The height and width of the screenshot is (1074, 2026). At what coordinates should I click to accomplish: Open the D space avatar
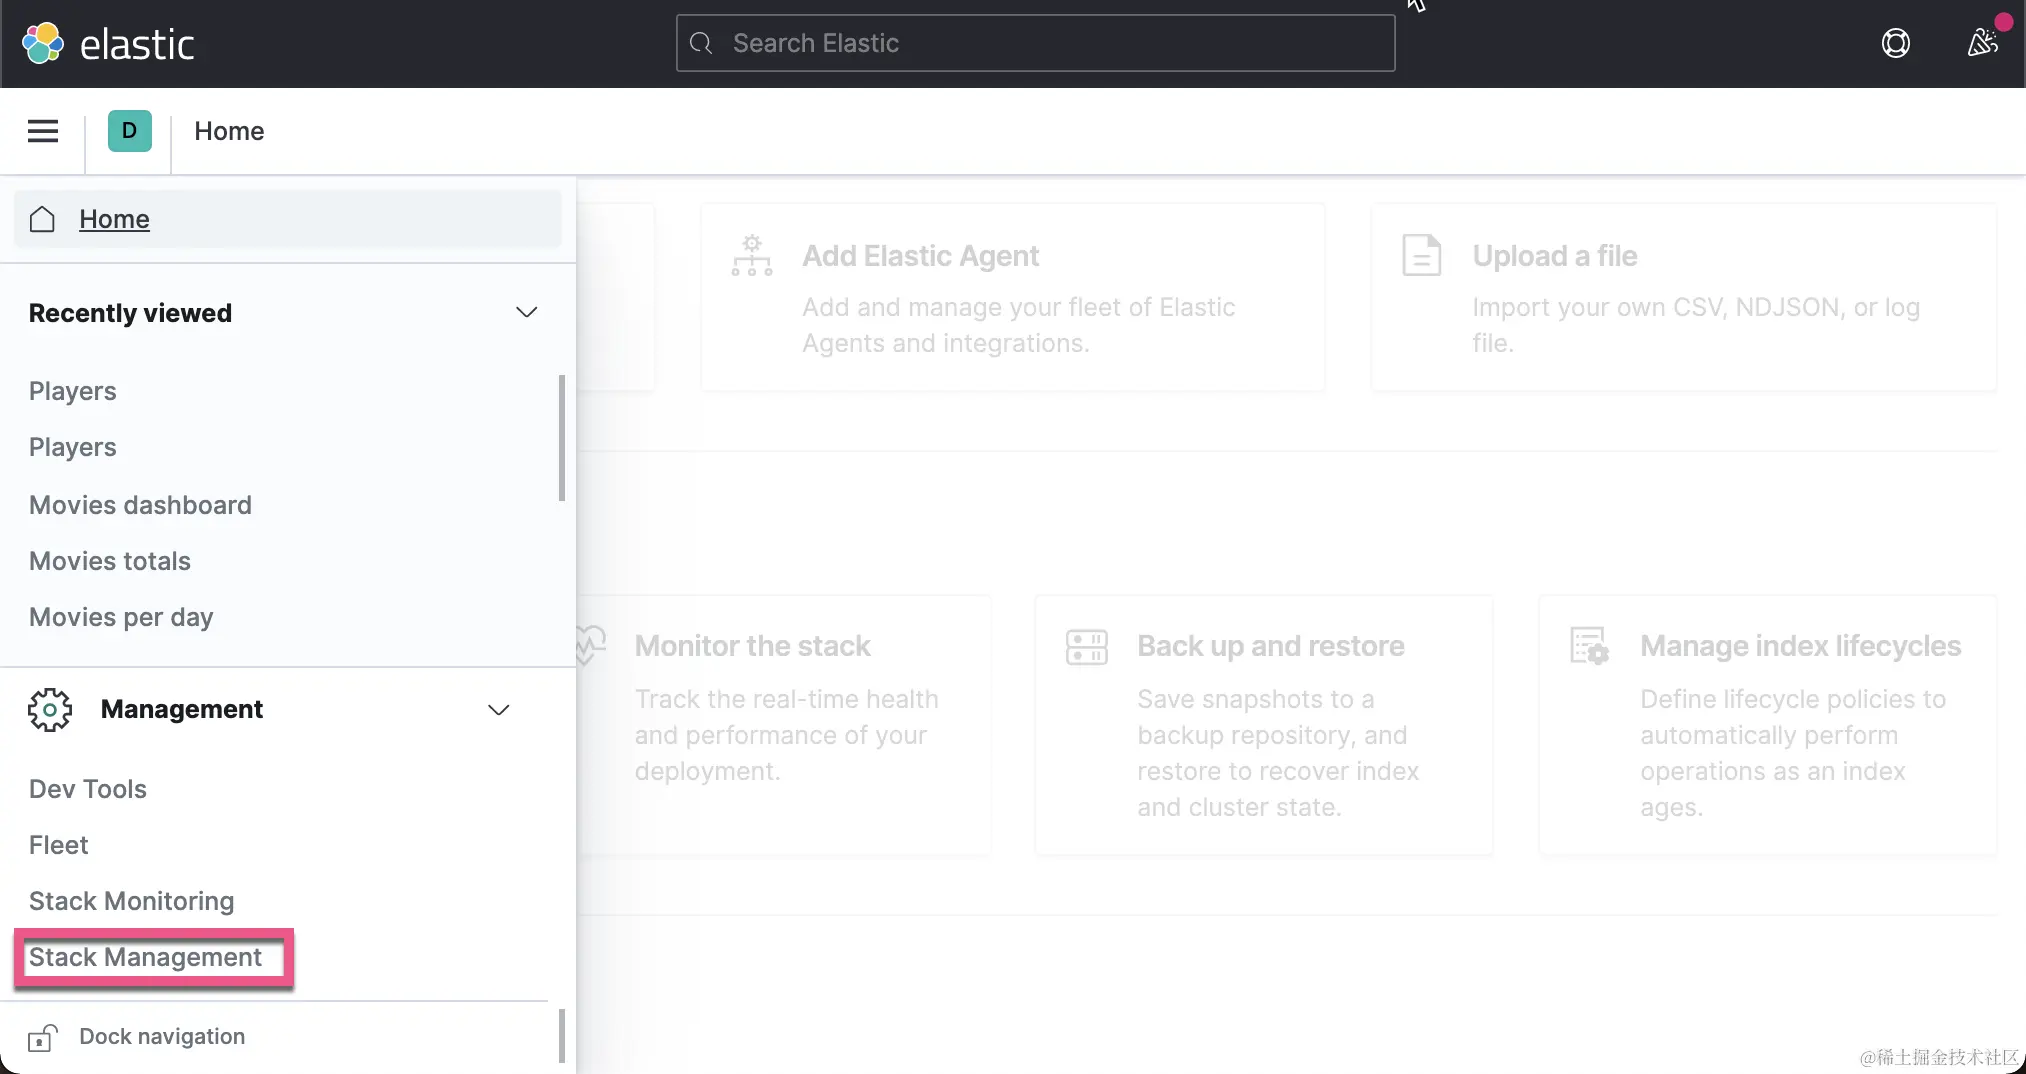pyautogui.click(x=130, y=131)
